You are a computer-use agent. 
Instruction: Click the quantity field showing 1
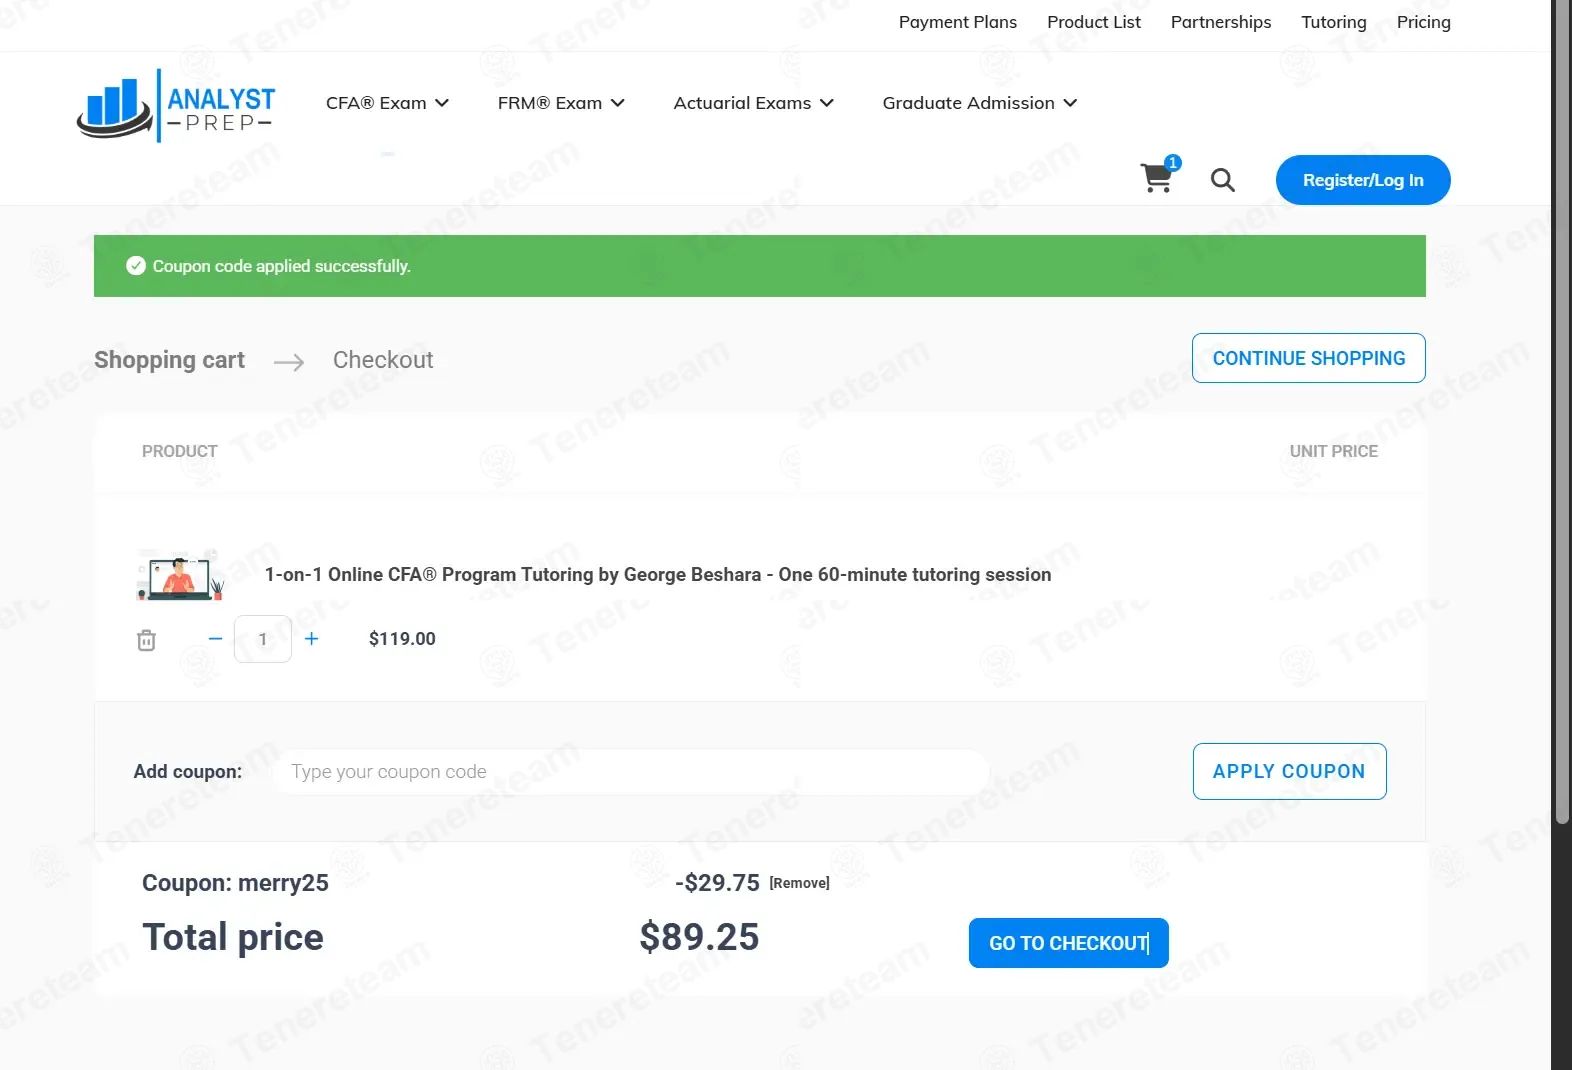(x=263, y=639)
